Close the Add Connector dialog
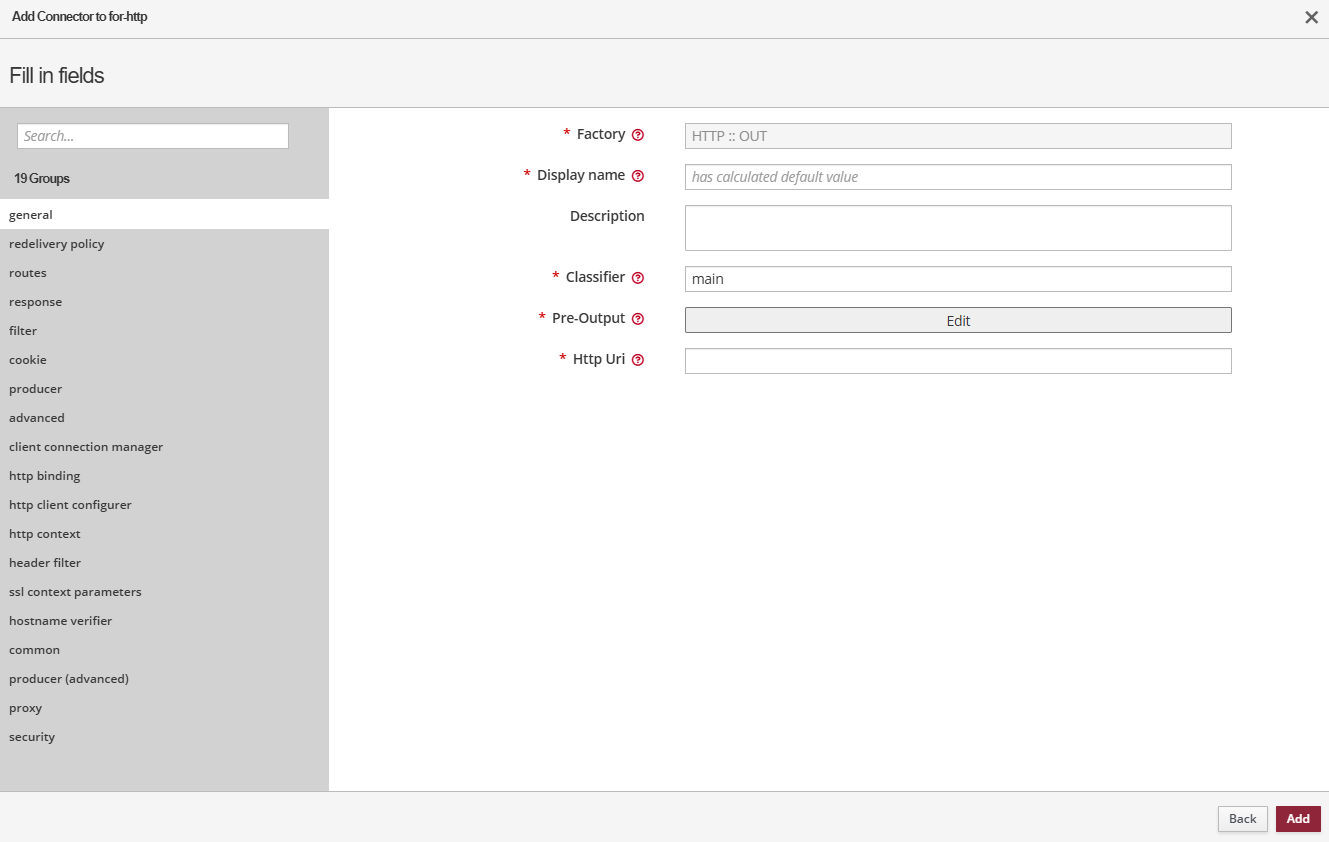This screenshot has height=842, width=1329. [x=1311, y=17]
